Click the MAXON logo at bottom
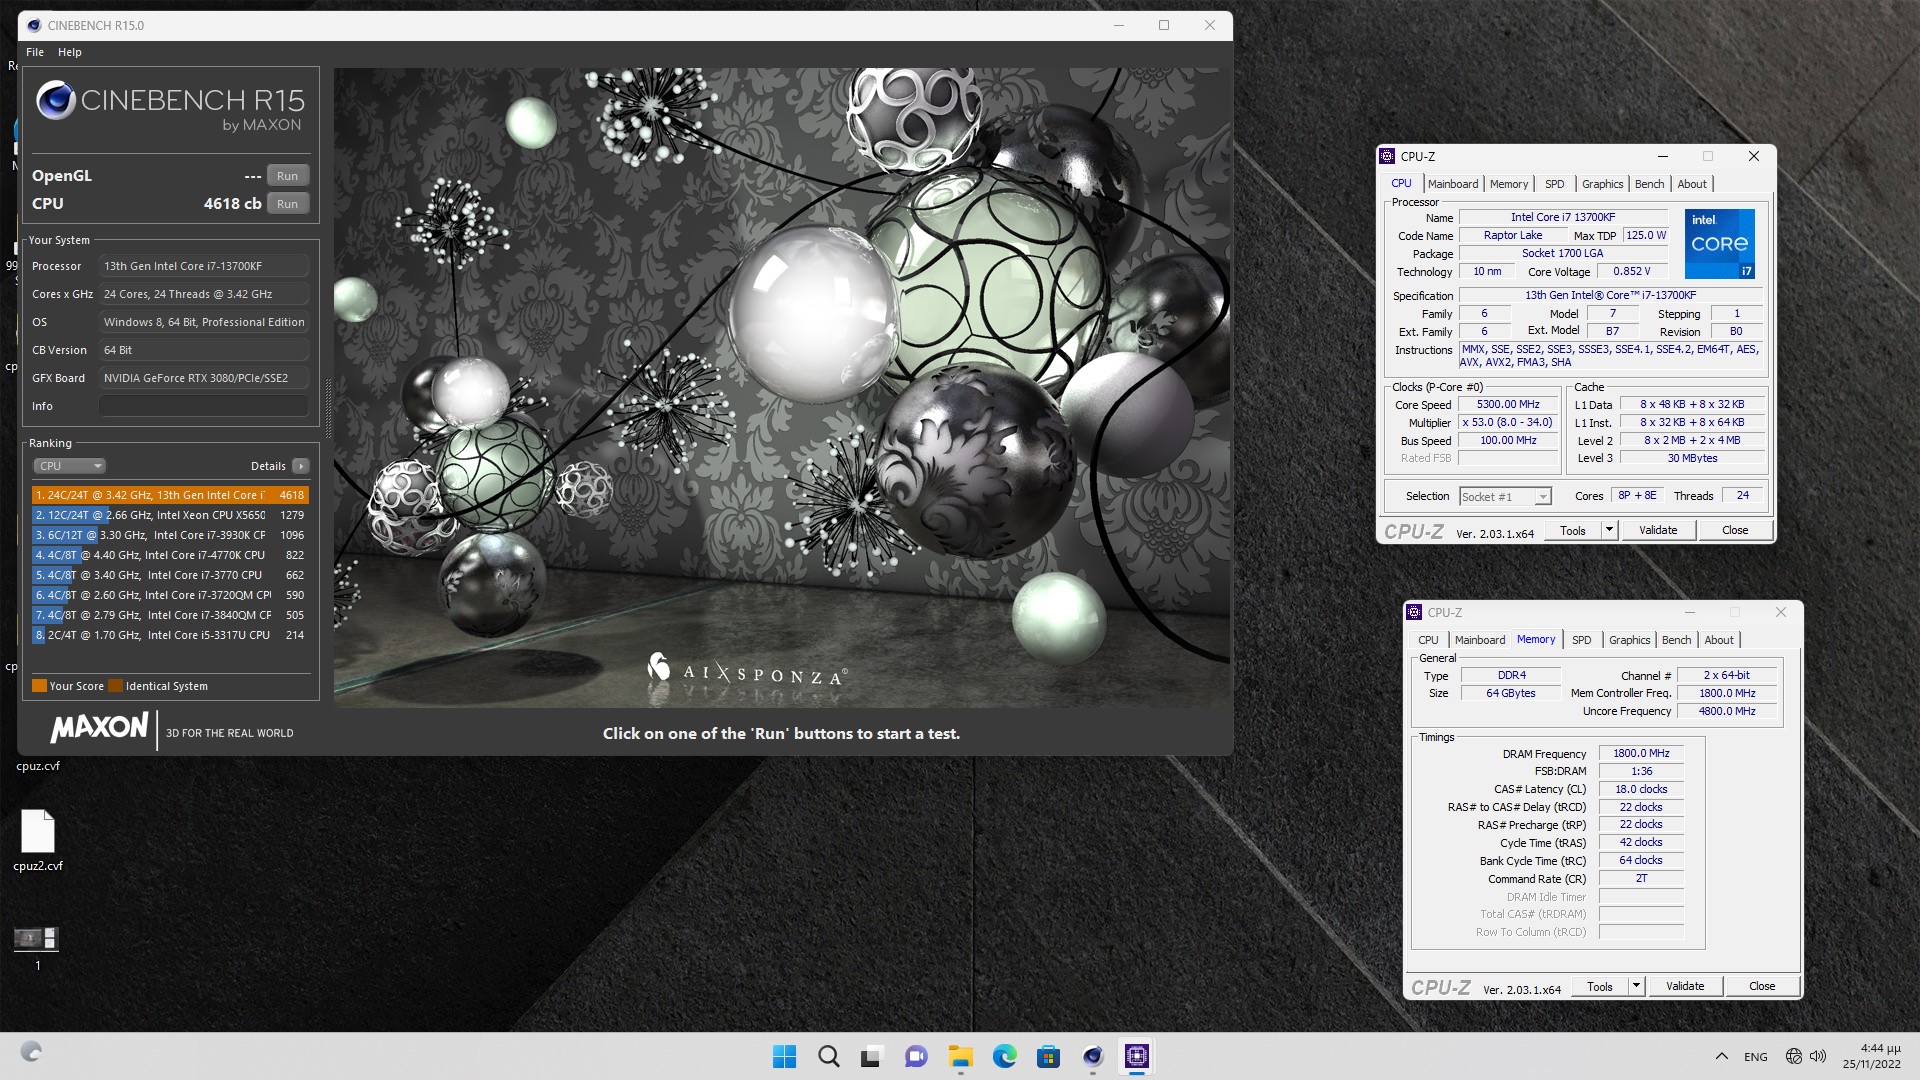The image size is (1920, 1080). pyautogui.click(x=99, y=728)
